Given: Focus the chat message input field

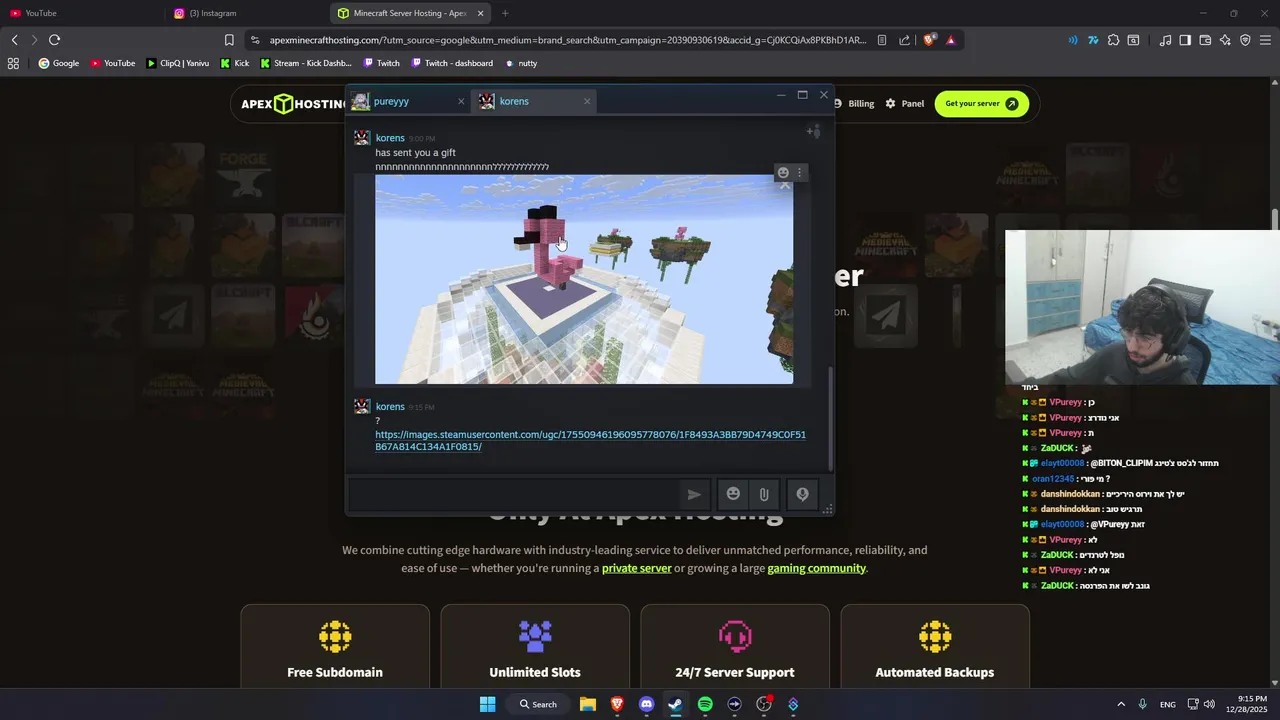Looking at the screenshot, I should point(514,494).
